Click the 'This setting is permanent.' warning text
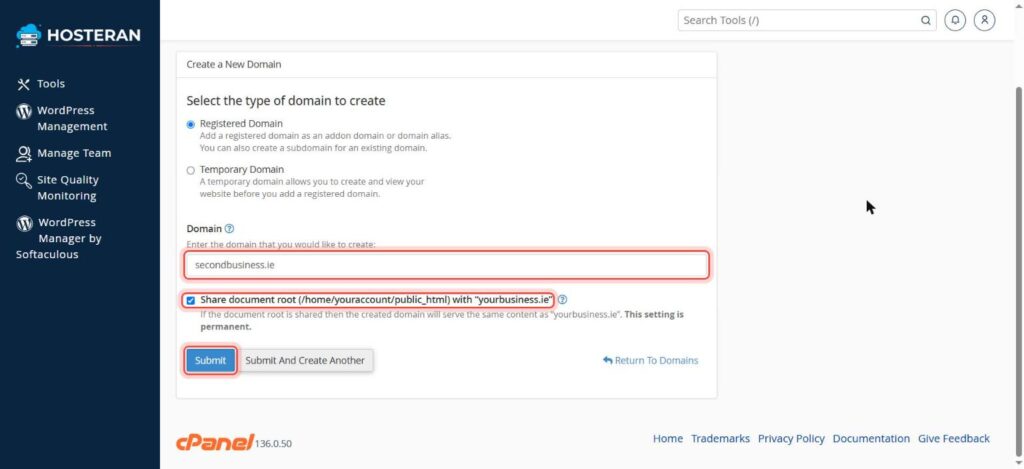The image size is (1024, 469). [x=442, y=320]
